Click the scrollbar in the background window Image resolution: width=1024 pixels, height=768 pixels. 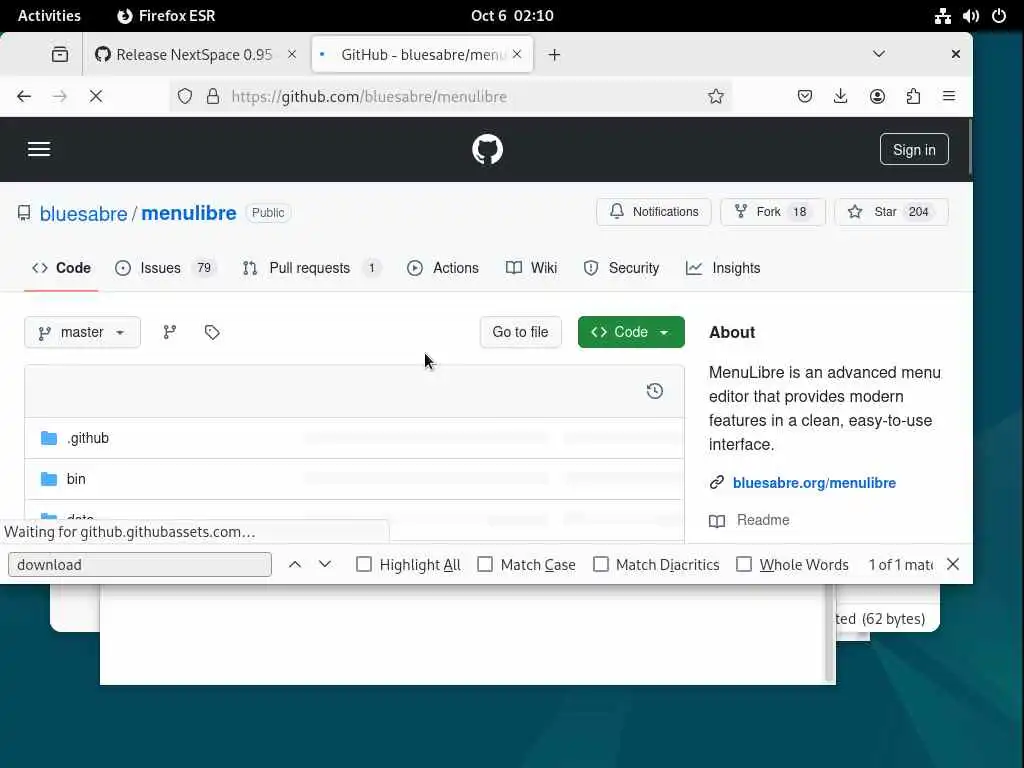(830, 632)
